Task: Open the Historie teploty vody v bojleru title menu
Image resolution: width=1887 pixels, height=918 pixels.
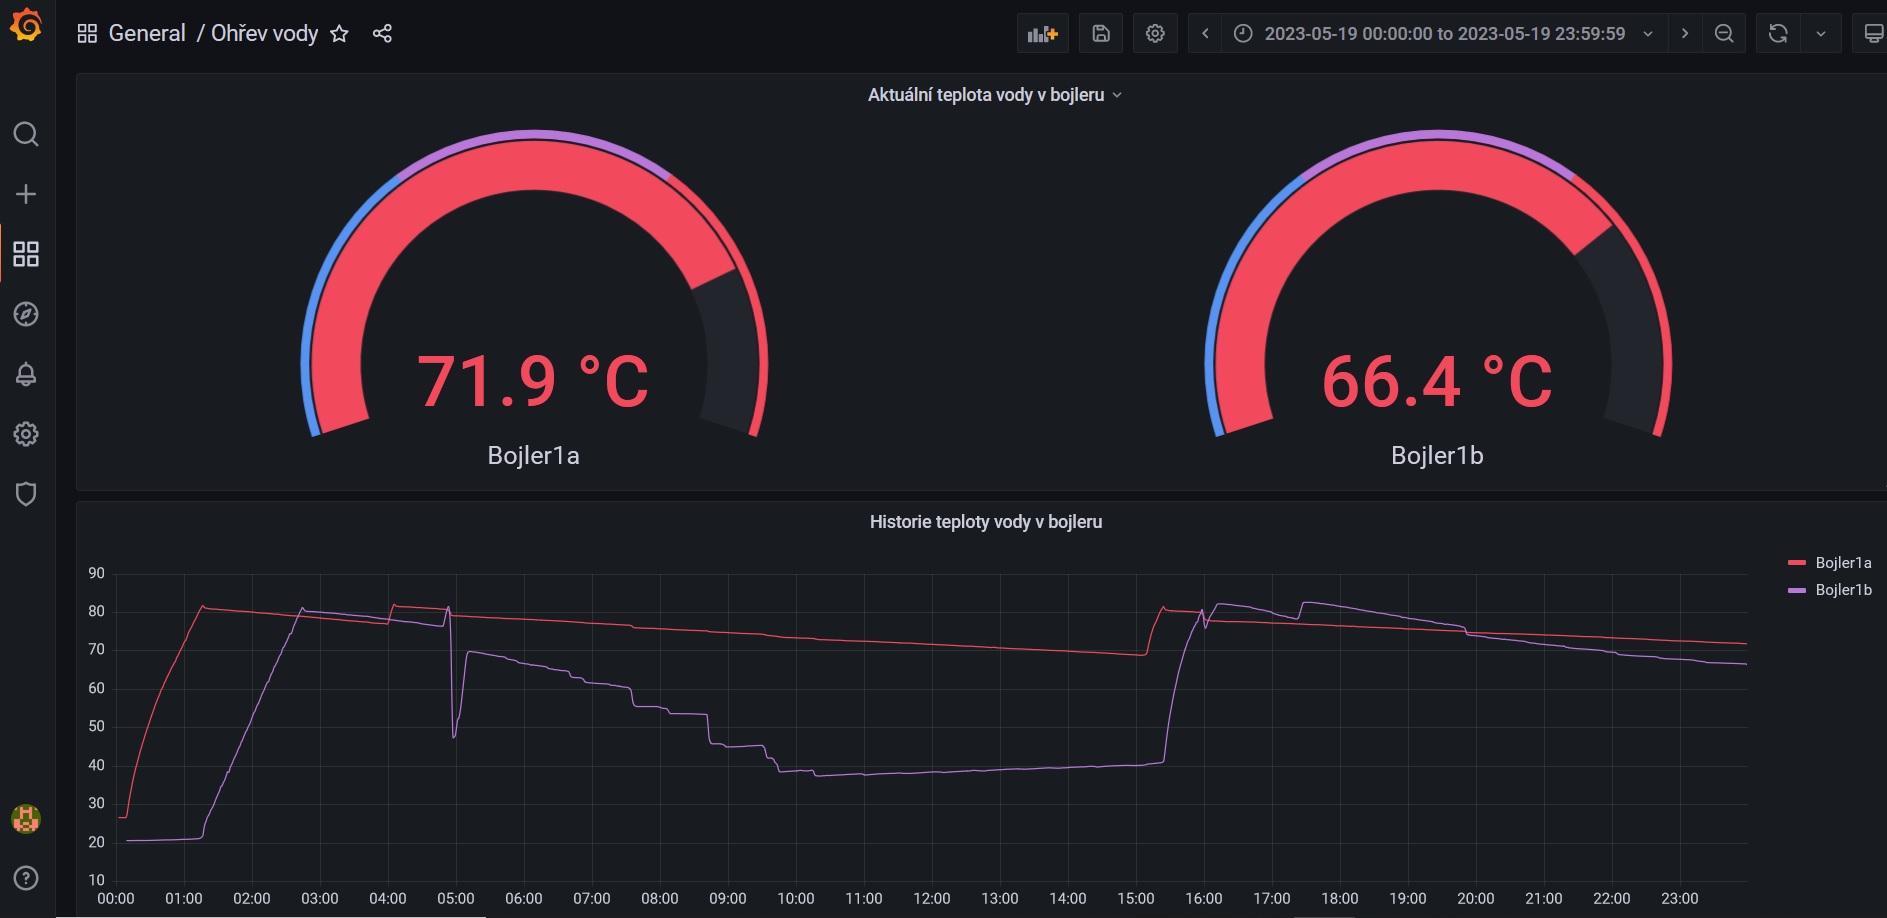Action: point(985,522)
